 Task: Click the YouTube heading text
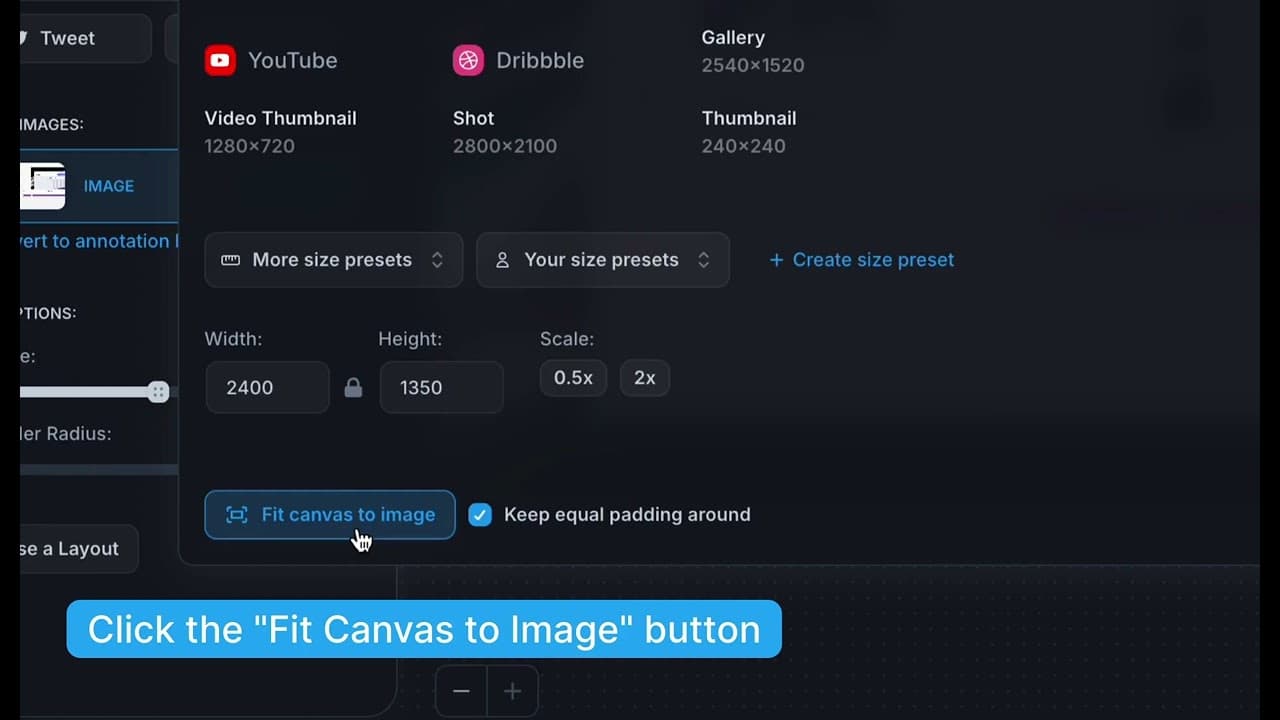point(292,60)
